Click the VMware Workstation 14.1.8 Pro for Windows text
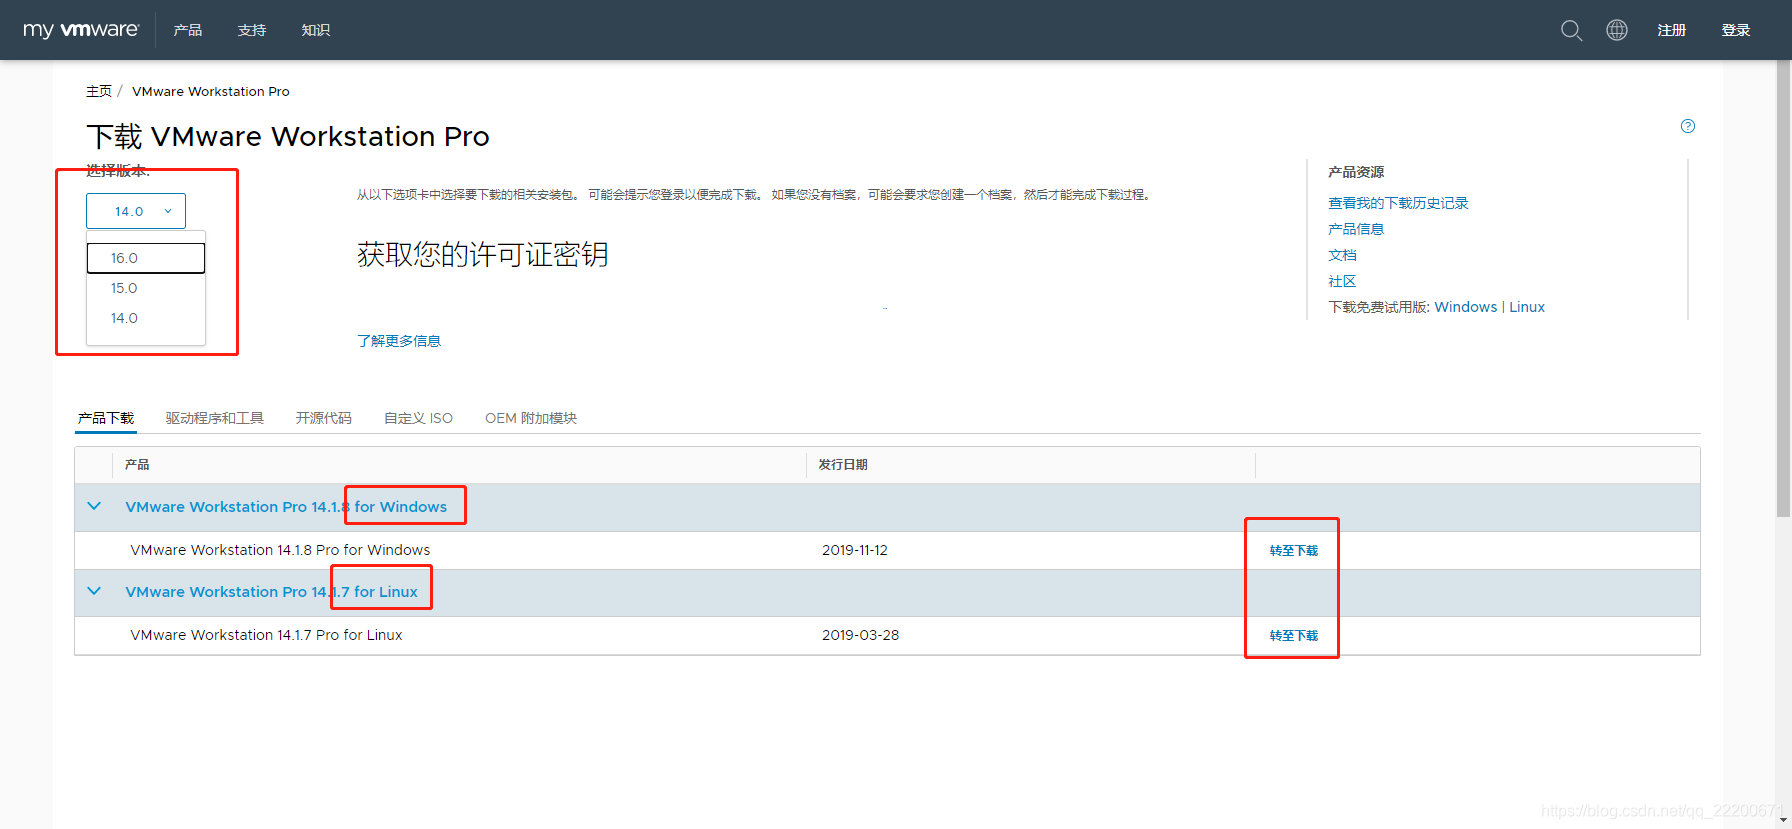1792x829 pixels. click(x=280, y=550)
